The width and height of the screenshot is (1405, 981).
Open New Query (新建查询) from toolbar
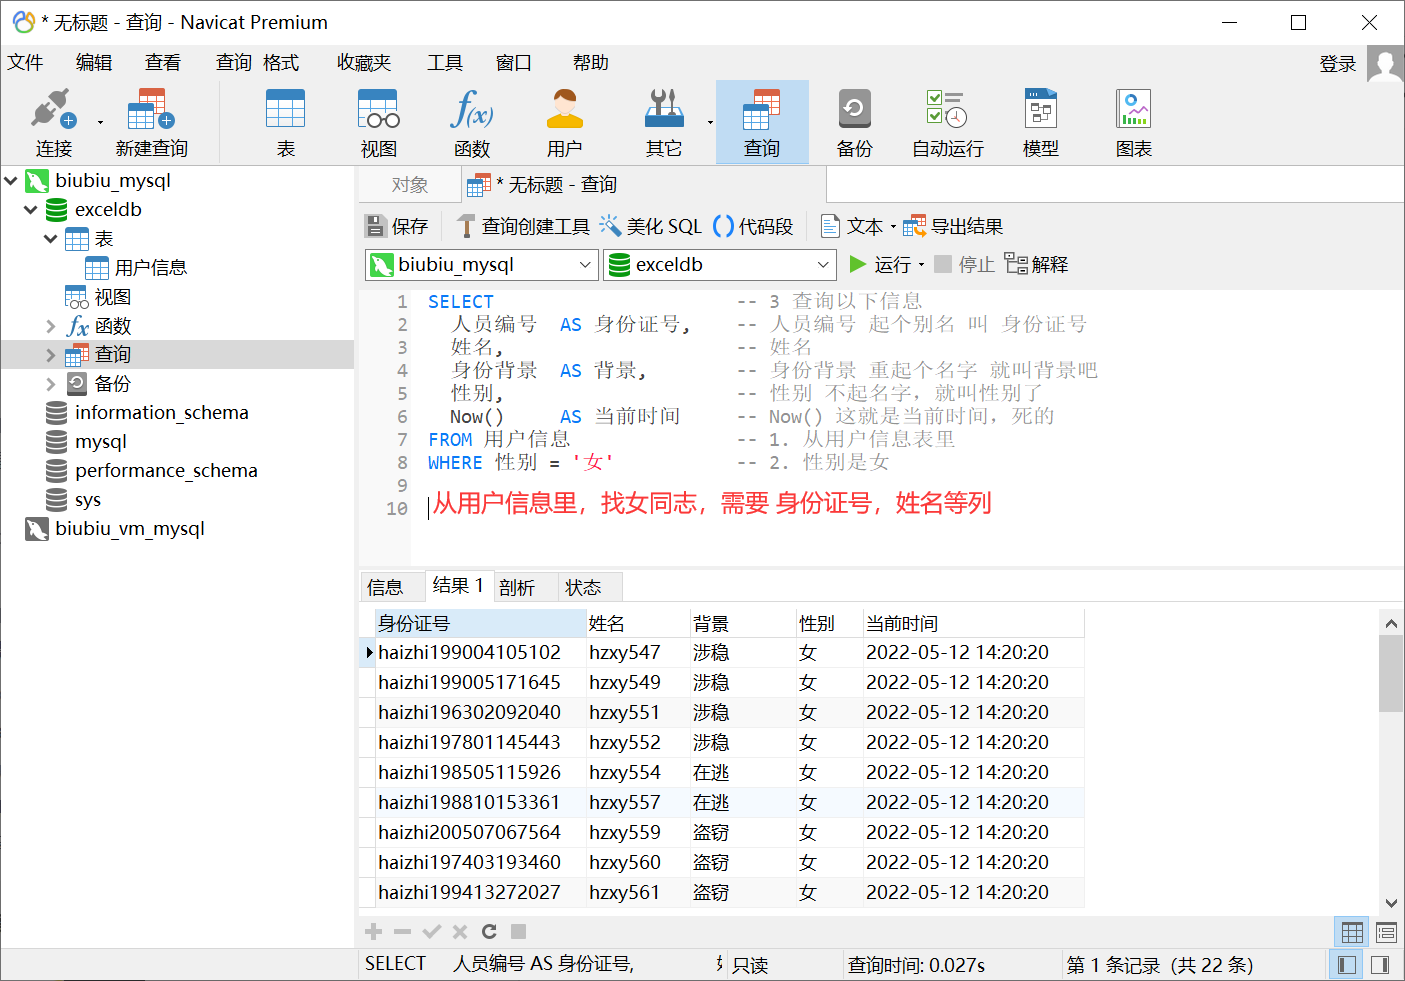[x=151, y=122]
